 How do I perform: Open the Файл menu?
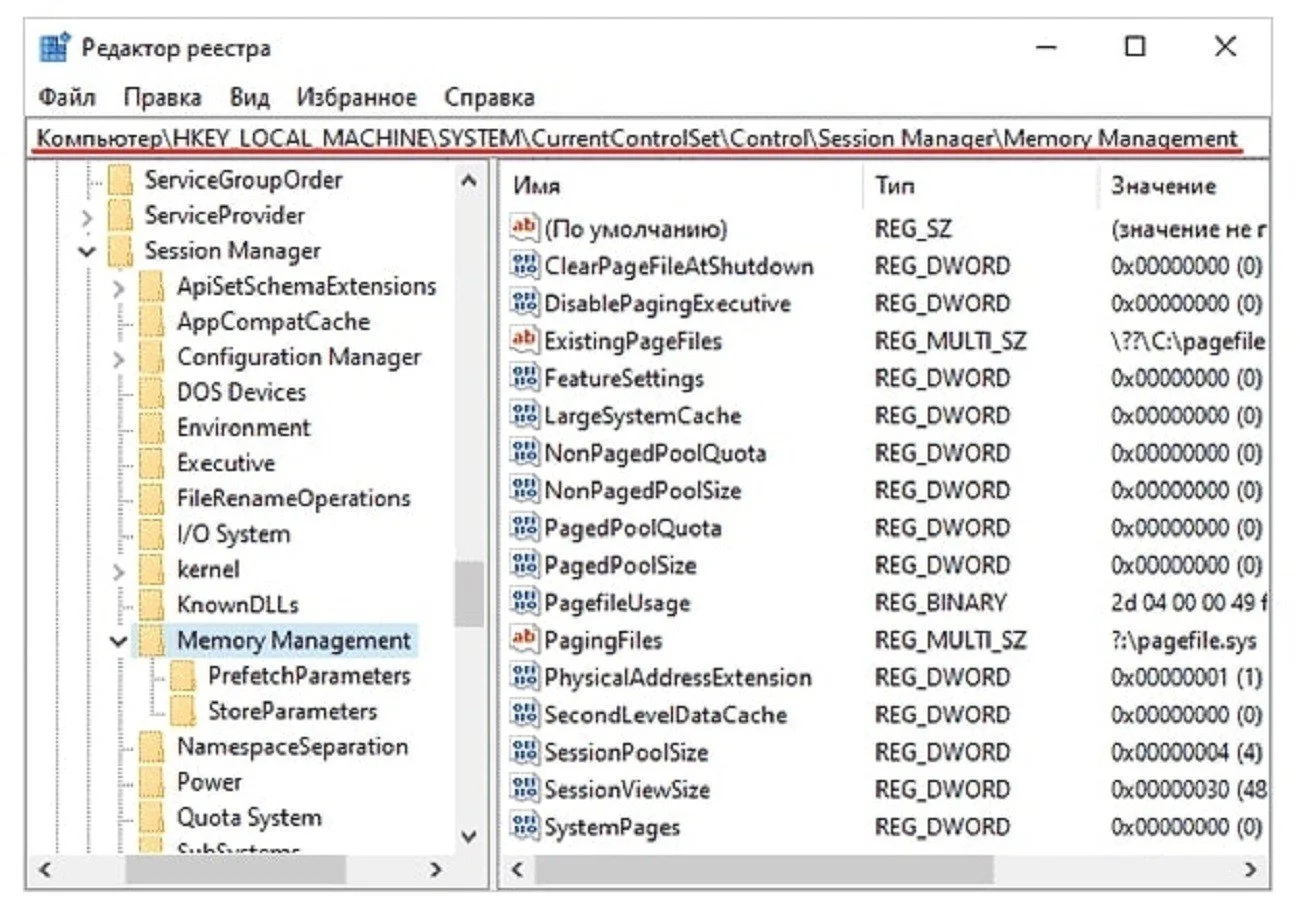[x=67, y=98]
